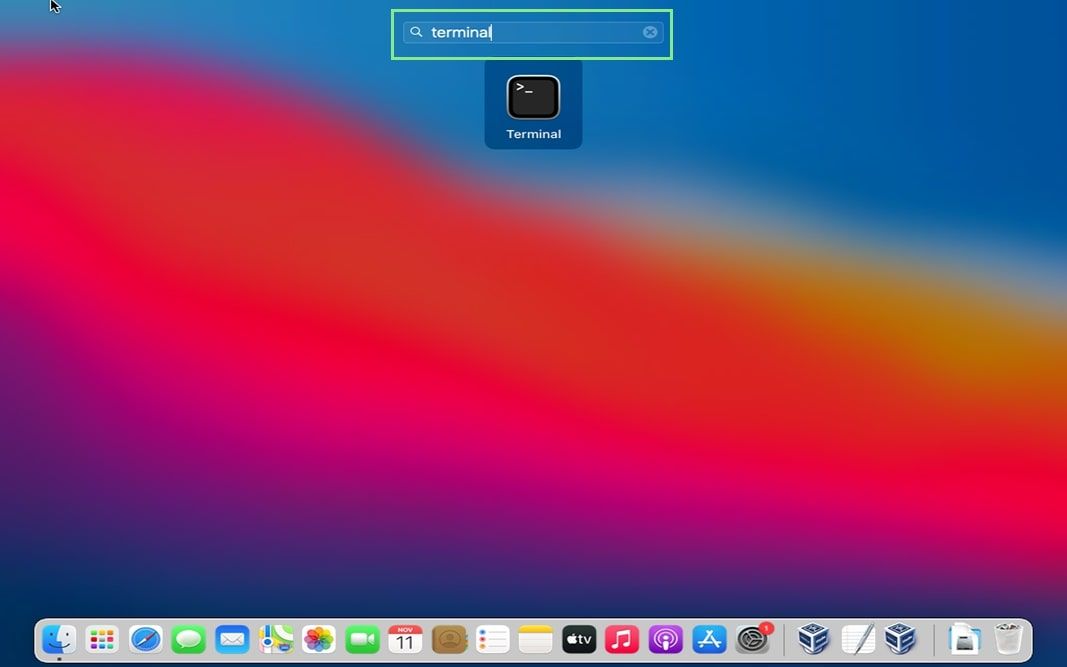Open Launchpad from the Dock
This screenshot has height=667, width=1067.
pos(102,639)
